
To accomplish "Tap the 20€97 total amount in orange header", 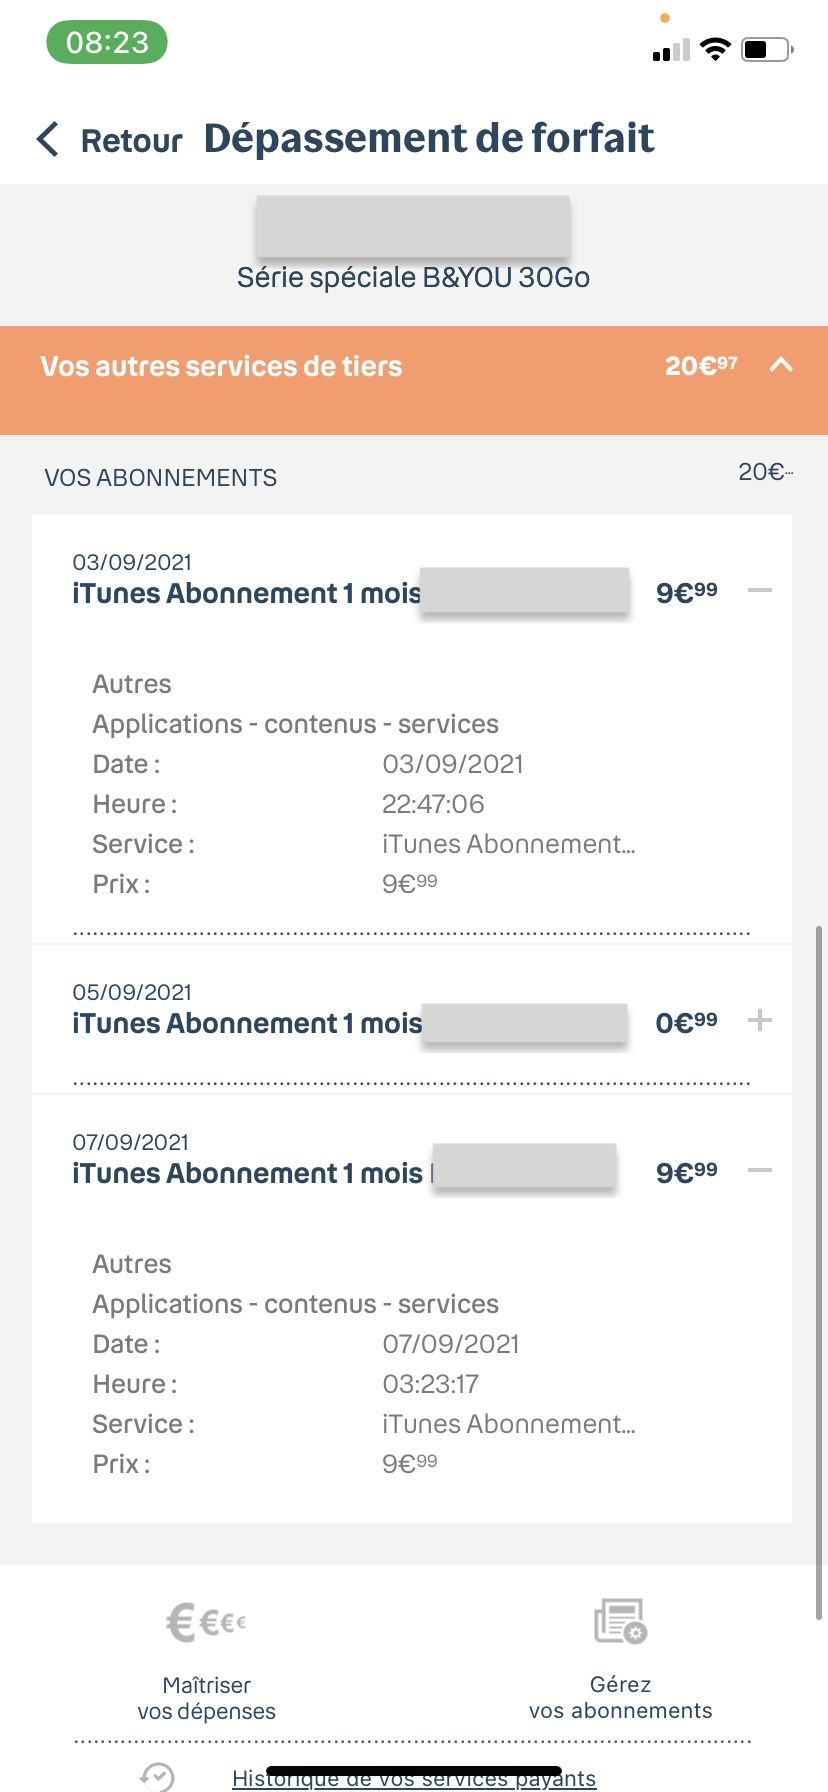I will click(x=701, y=366).
